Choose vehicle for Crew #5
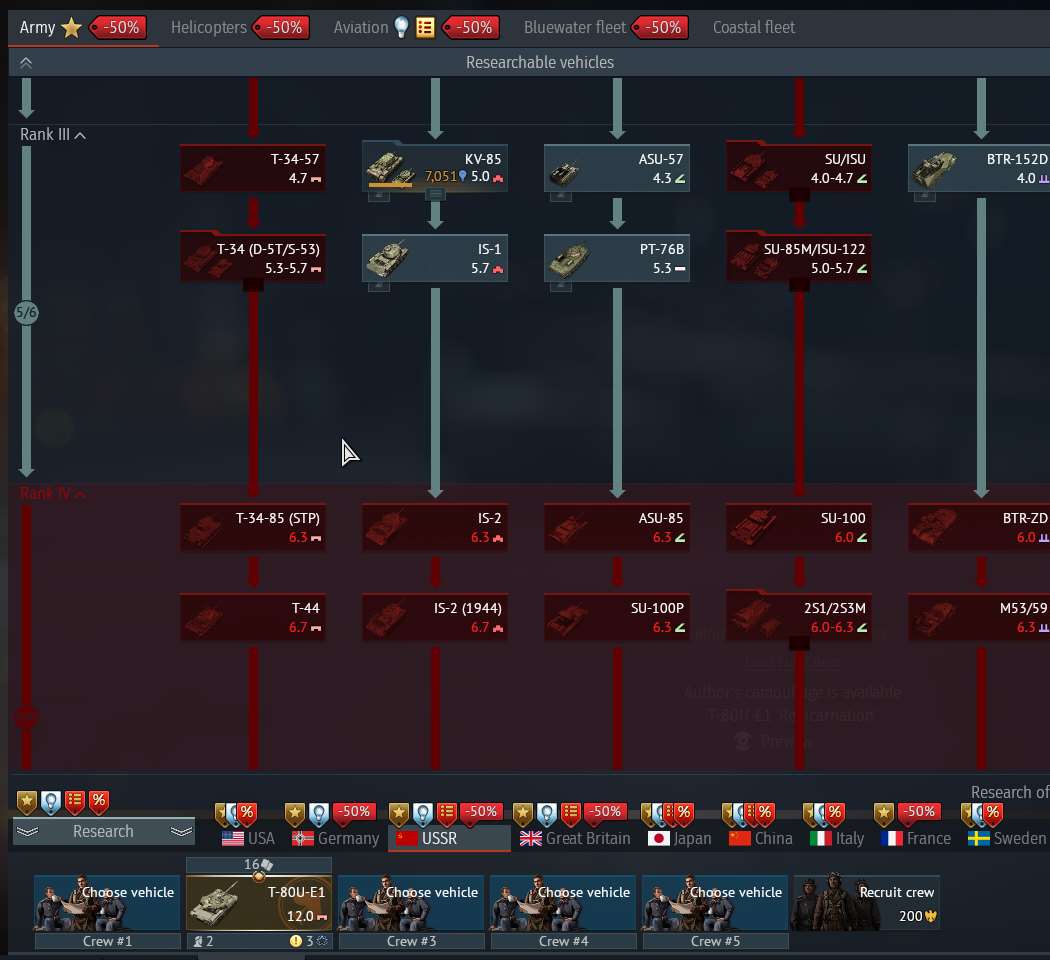This screenshot has height=960, width=1050. 715,903
